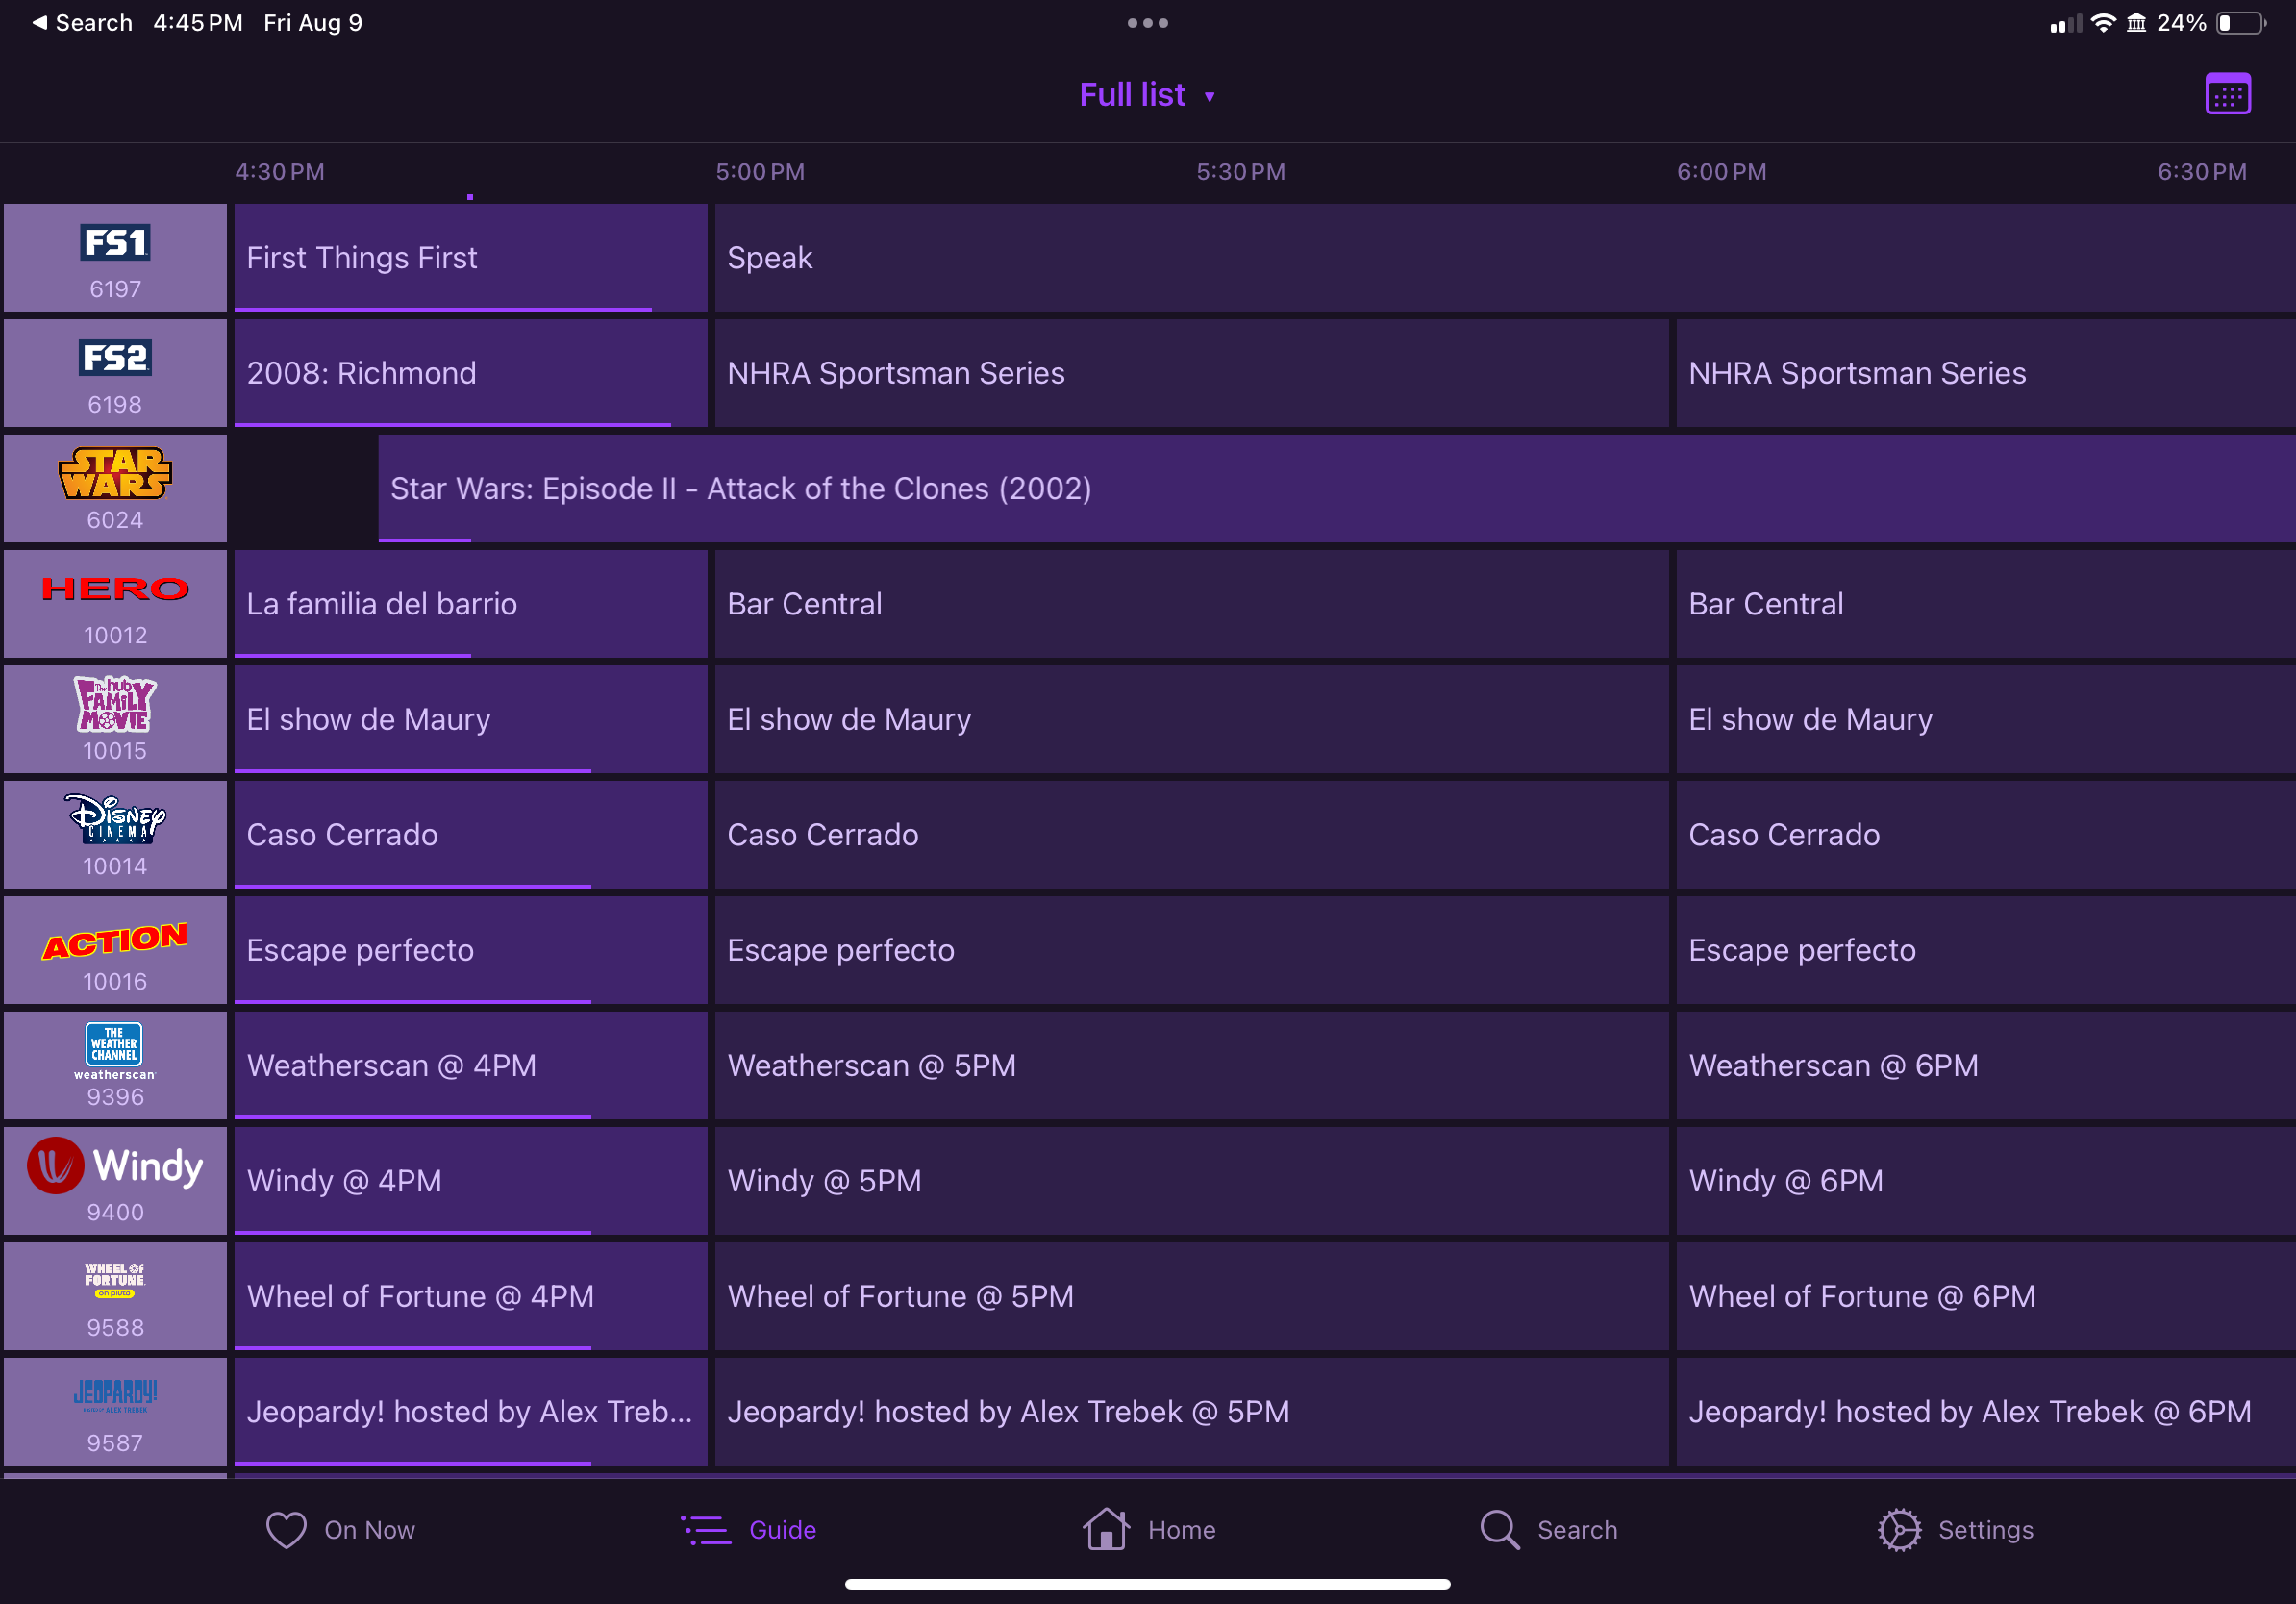Image resolution: width=2296 pixels, height=1604 pixels.
Task: Tap the Star Wars channel logo
Action: (x=115, y=473)
